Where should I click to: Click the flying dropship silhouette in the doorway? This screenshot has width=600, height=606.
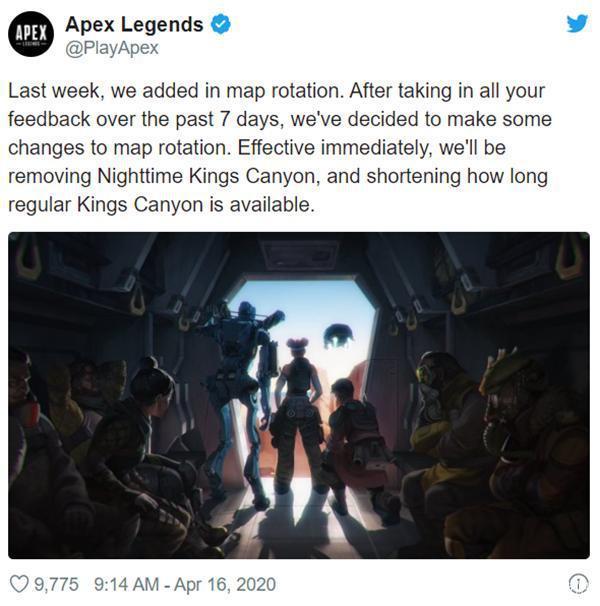(338, 335)
